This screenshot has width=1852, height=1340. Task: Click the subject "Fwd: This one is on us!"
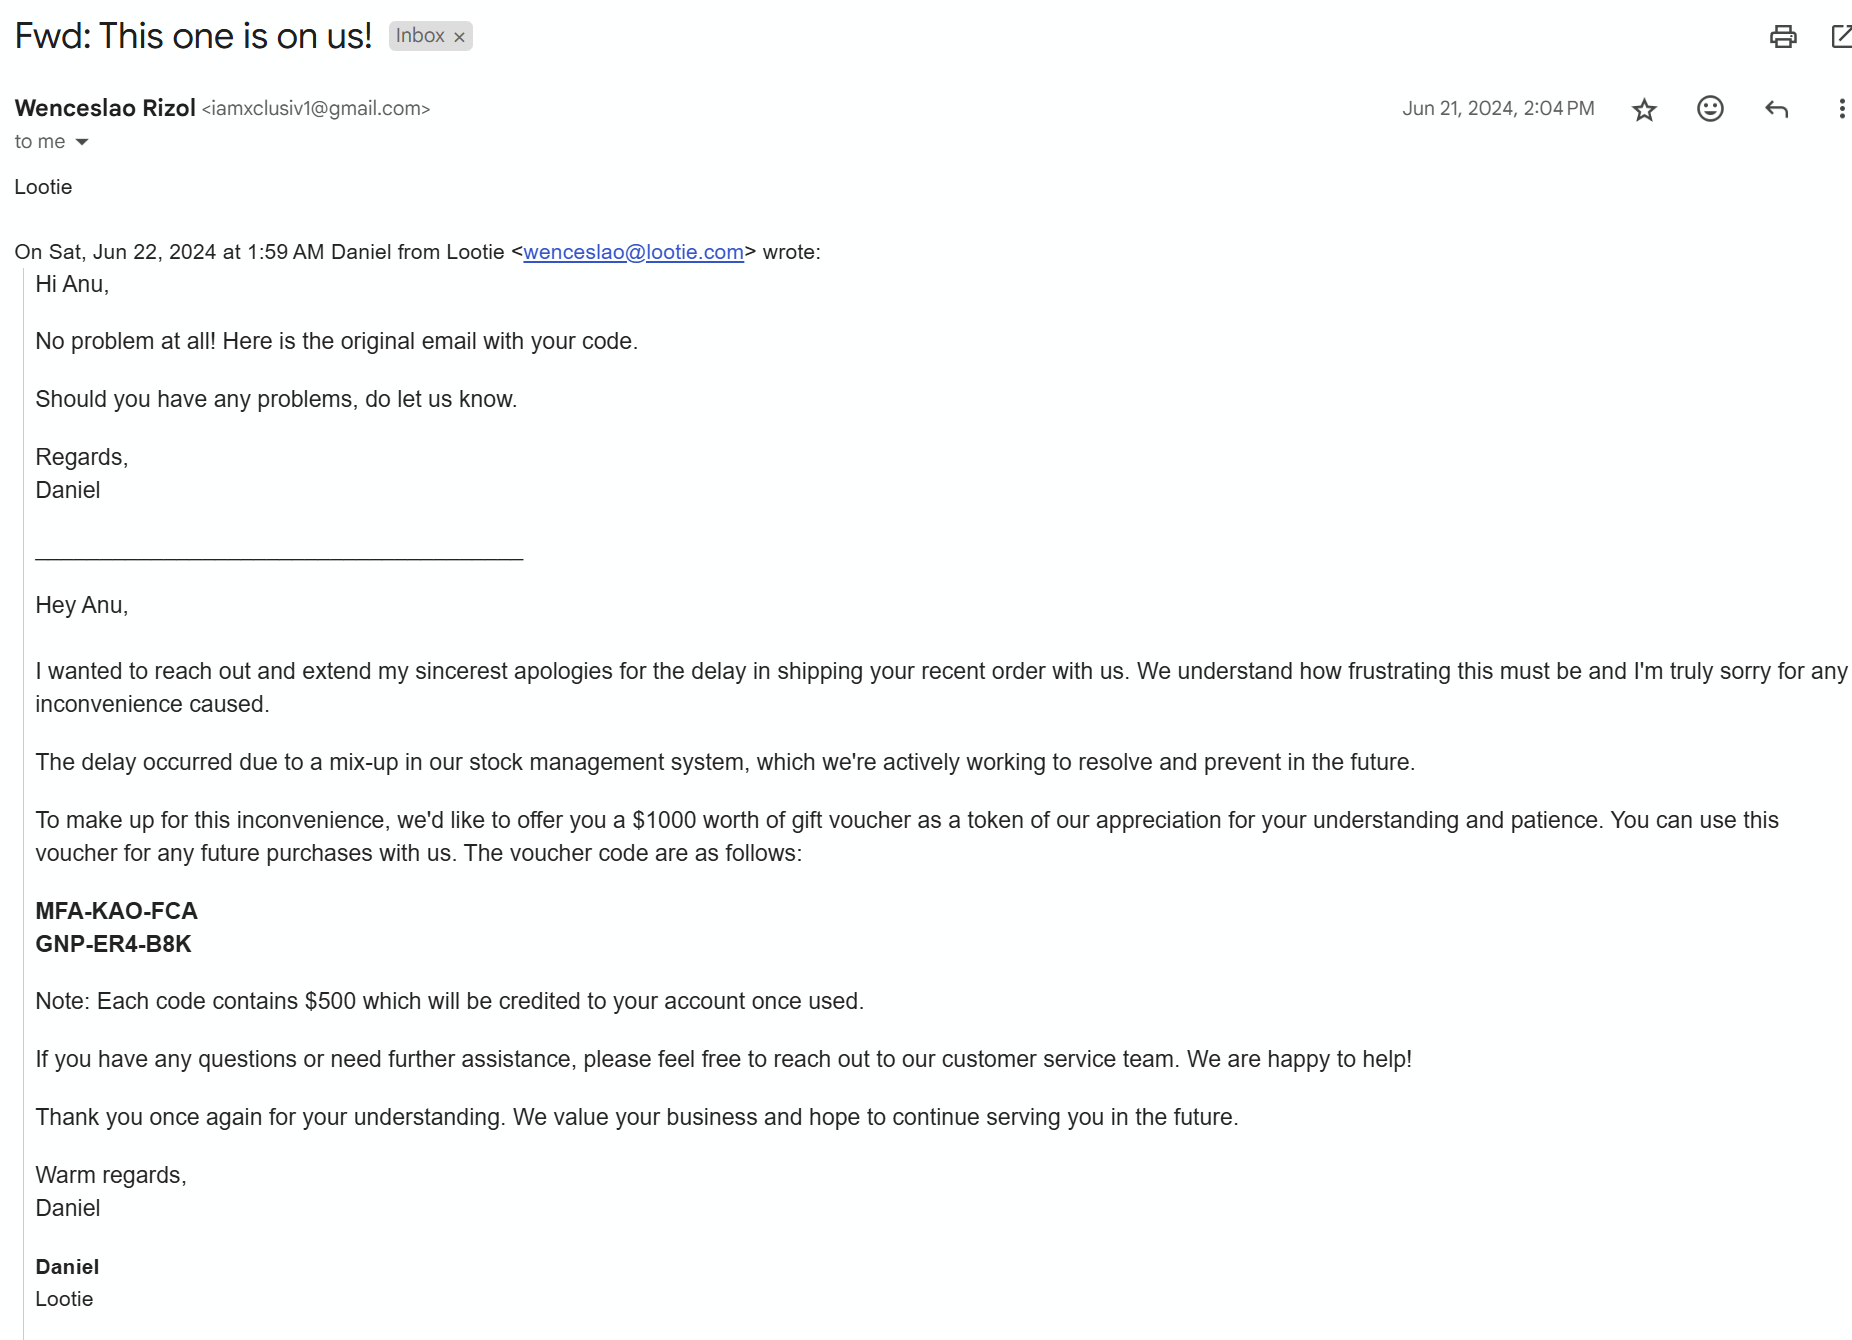(193, 36)
